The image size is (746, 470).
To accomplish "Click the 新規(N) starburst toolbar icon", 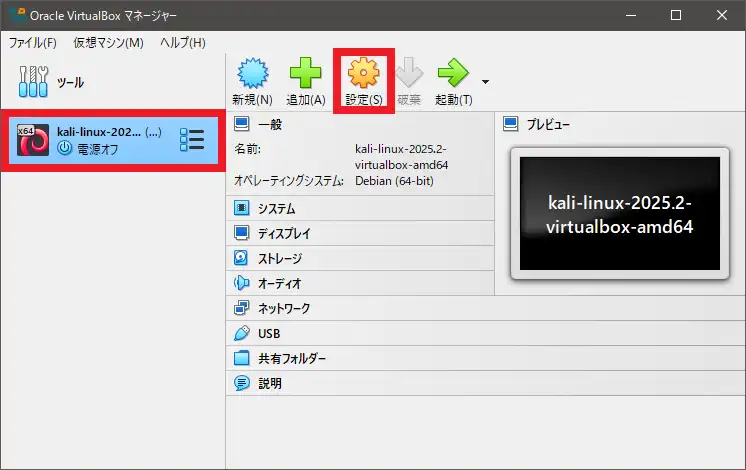I will pos(253,73).
